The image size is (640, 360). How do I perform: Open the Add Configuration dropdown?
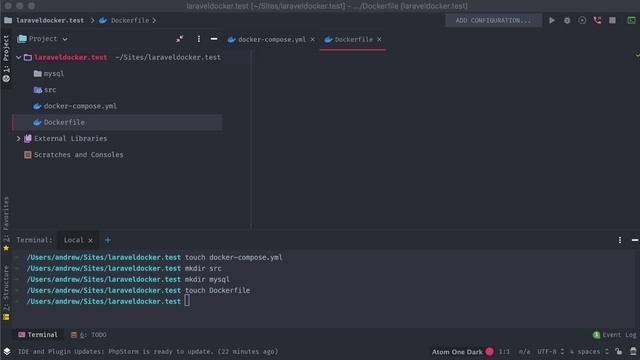[493, 20]
